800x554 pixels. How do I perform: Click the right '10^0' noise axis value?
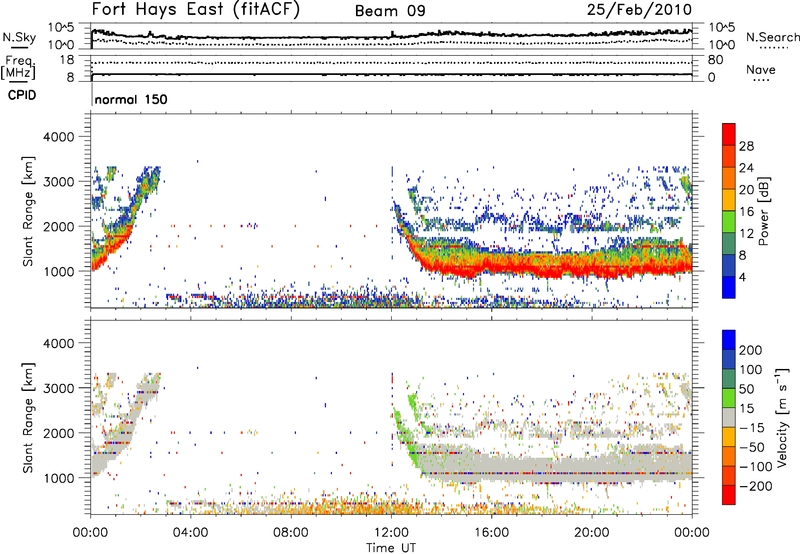click(x=722, y=45)
